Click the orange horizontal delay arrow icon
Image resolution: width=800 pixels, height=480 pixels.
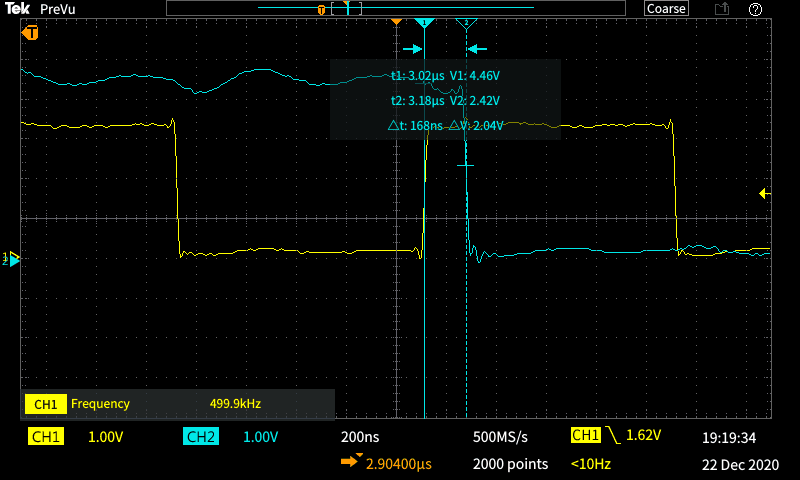(x=351, y=462)
